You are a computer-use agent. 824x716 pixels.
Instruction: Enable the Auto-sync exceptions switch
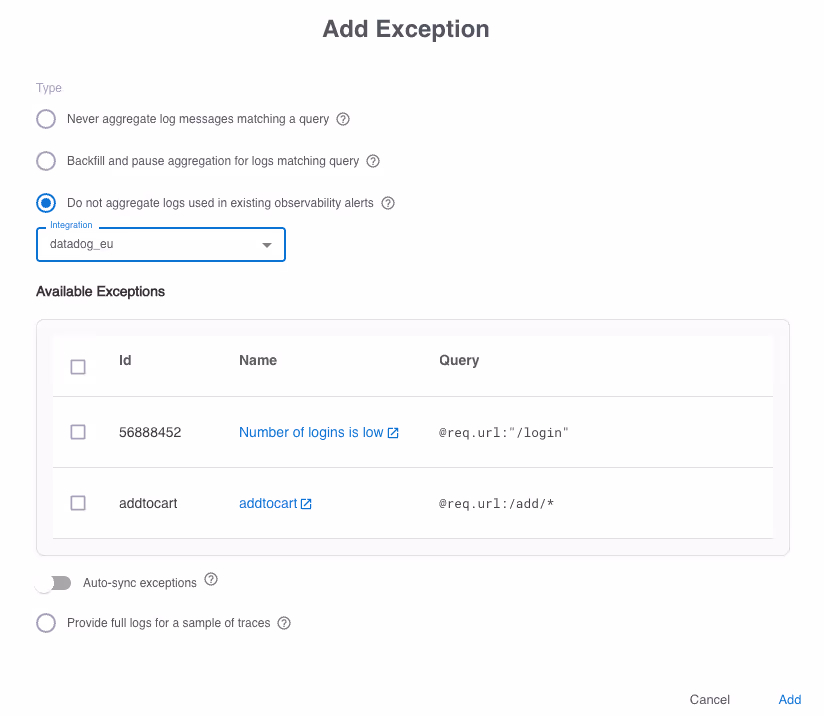tap(53, 582)
